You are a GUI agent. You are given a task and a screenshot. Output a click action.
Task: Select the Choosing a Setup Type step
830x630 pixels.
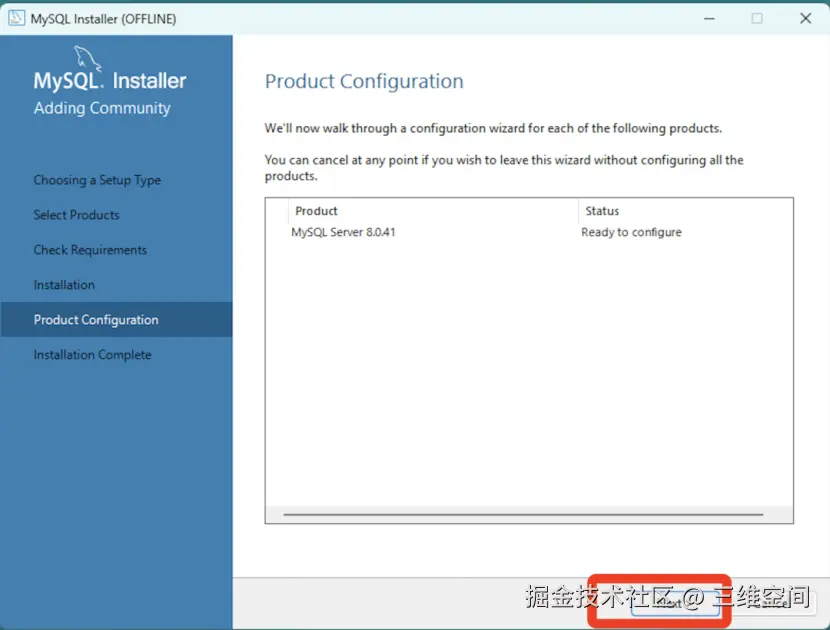pos(97,180)
